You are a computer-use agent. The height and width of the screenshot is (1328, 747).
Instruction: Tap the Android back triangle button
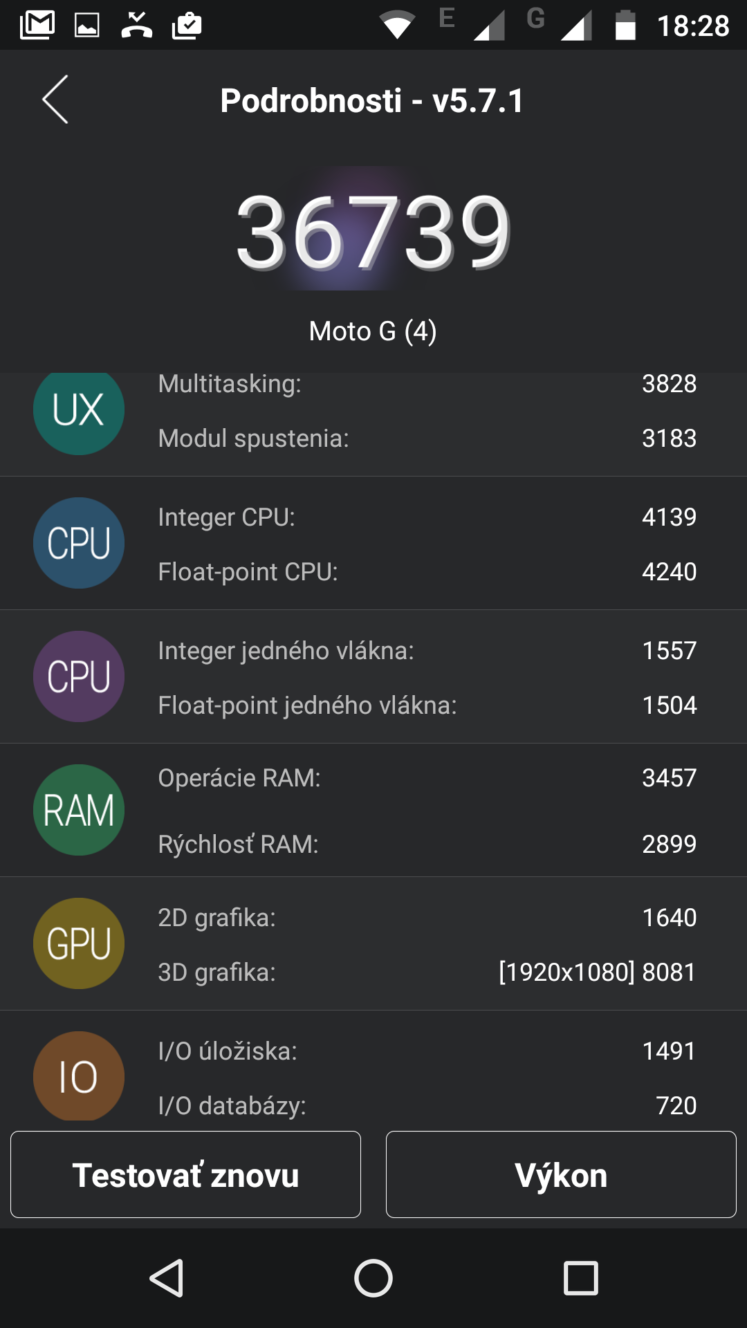pos(166,1278)
